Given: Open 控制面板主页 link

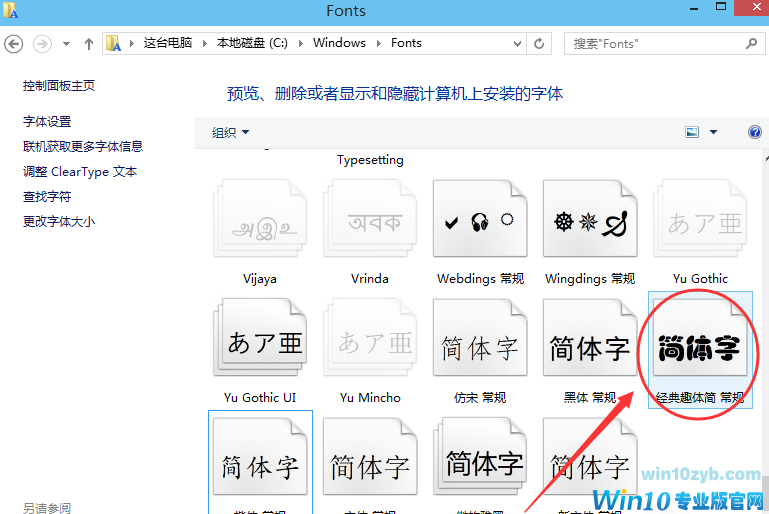Looking at the screenshot, I should tap(59, 86).
